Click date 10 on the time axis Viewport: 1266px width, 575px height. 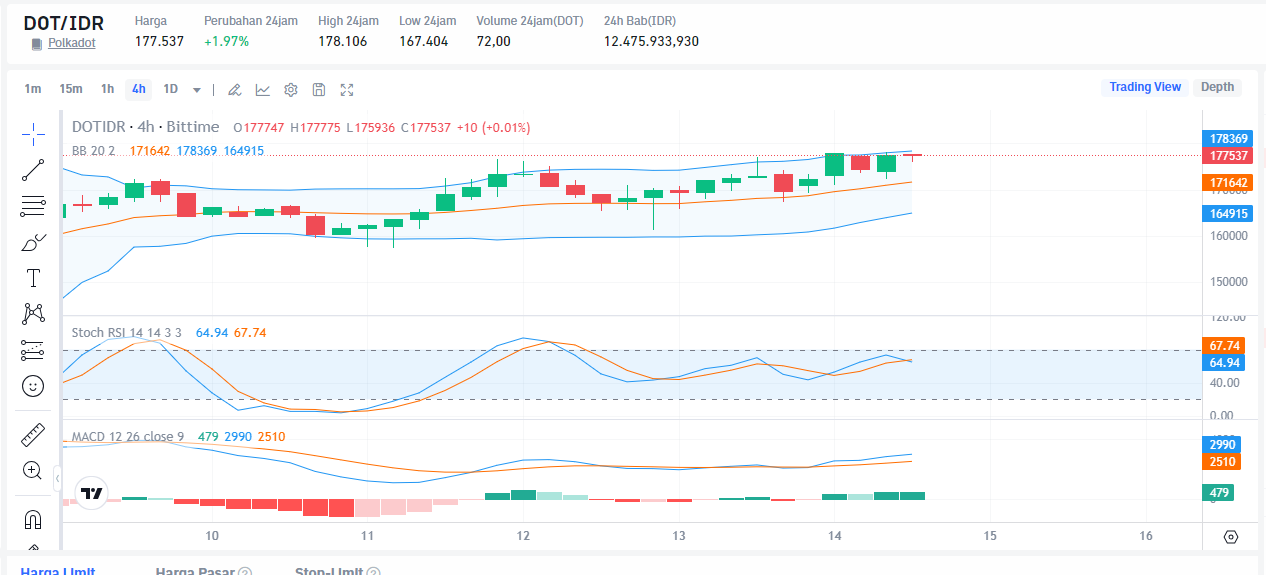coord(212,536)
